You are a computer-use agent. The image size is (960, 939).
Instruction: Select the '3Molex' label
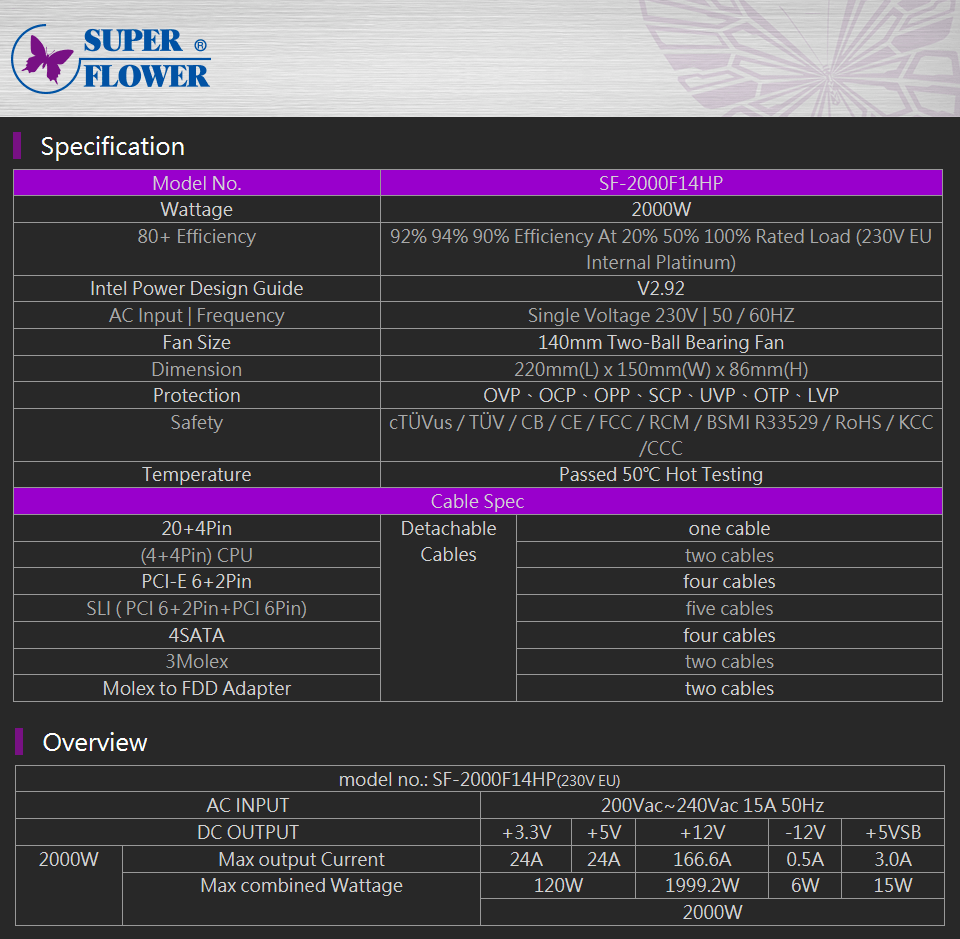click(x=197, y=662)
